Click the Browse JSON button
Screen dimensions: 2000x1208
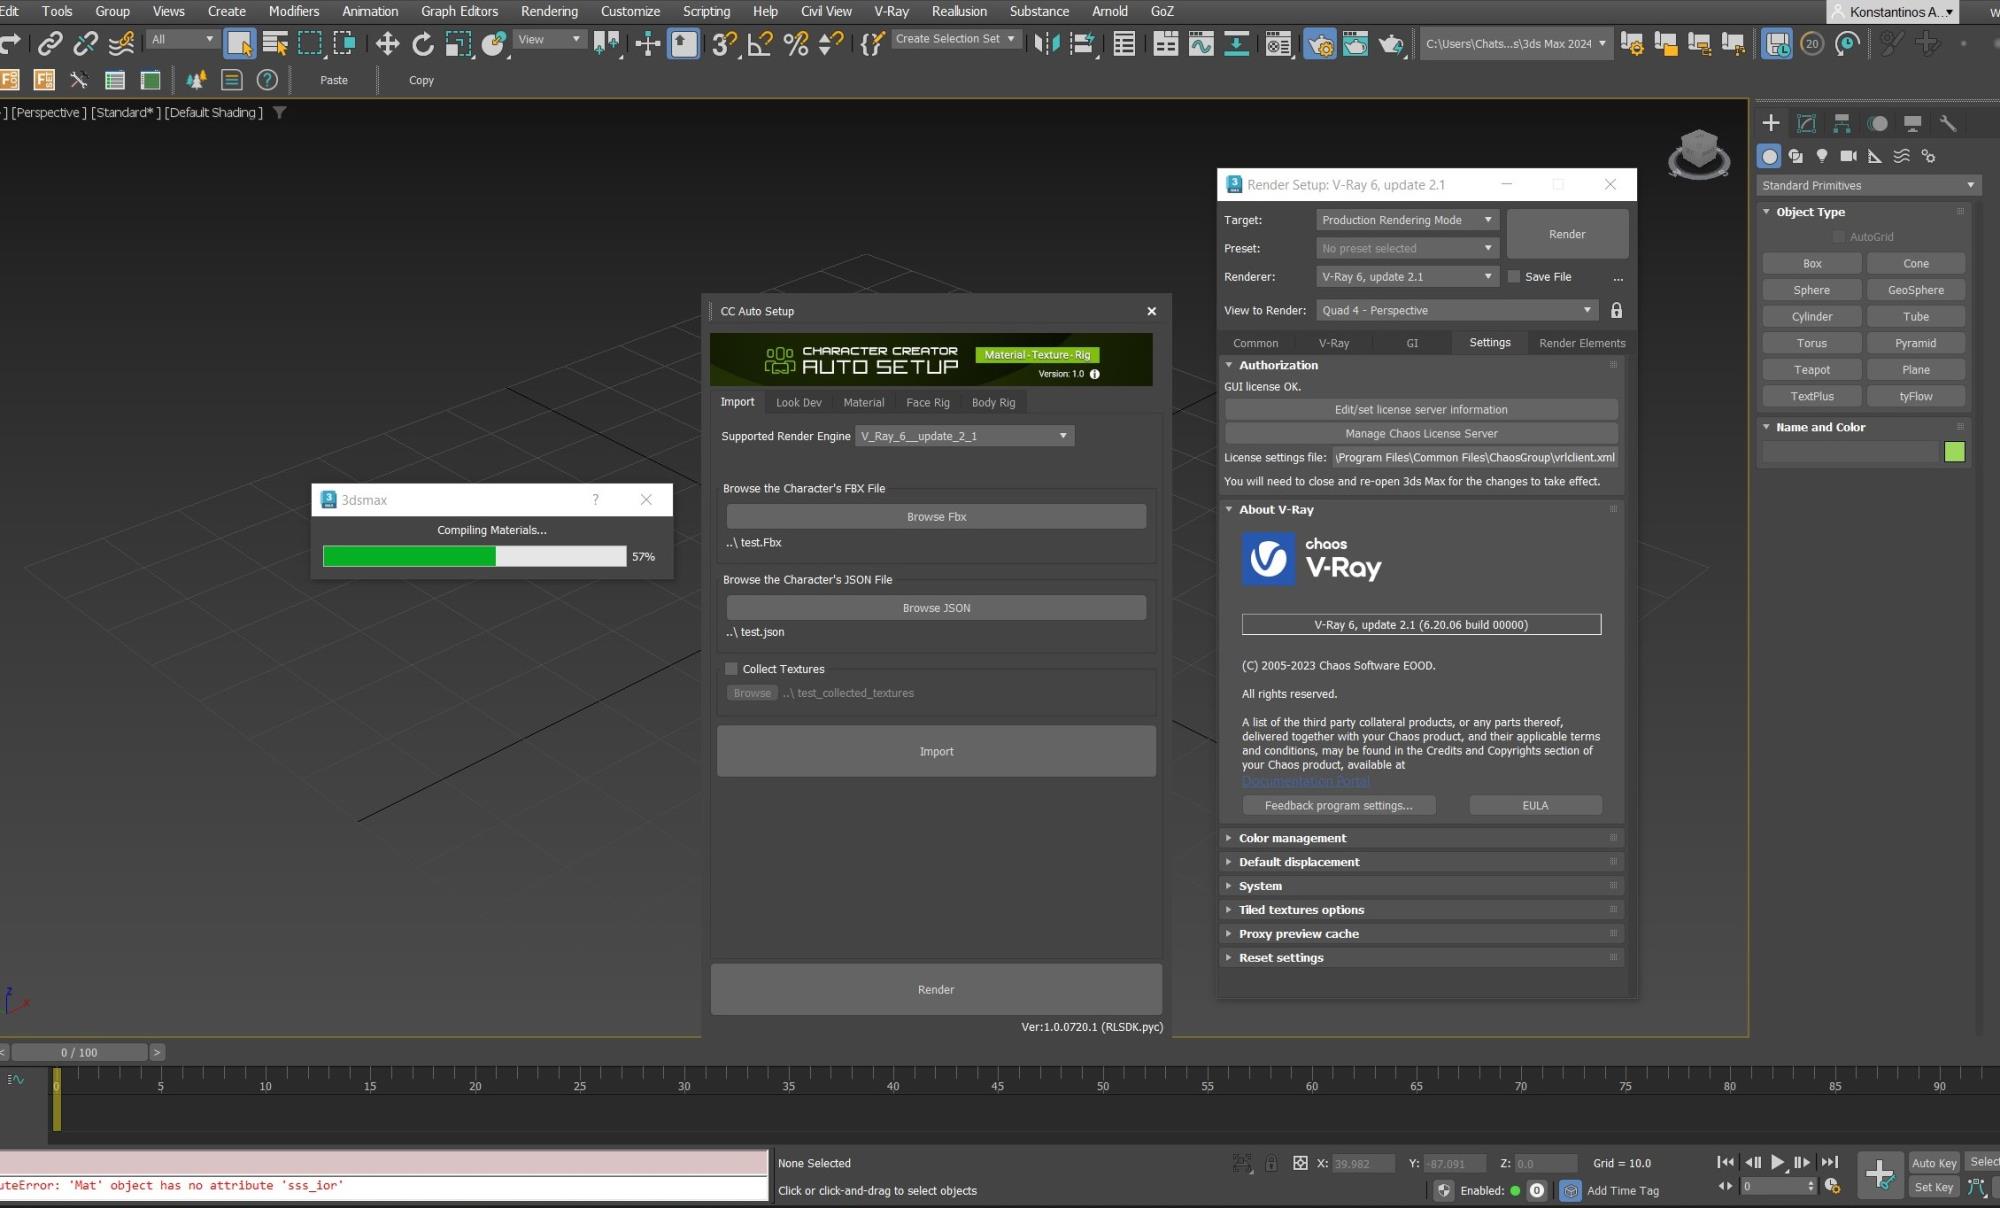[936, 608]
